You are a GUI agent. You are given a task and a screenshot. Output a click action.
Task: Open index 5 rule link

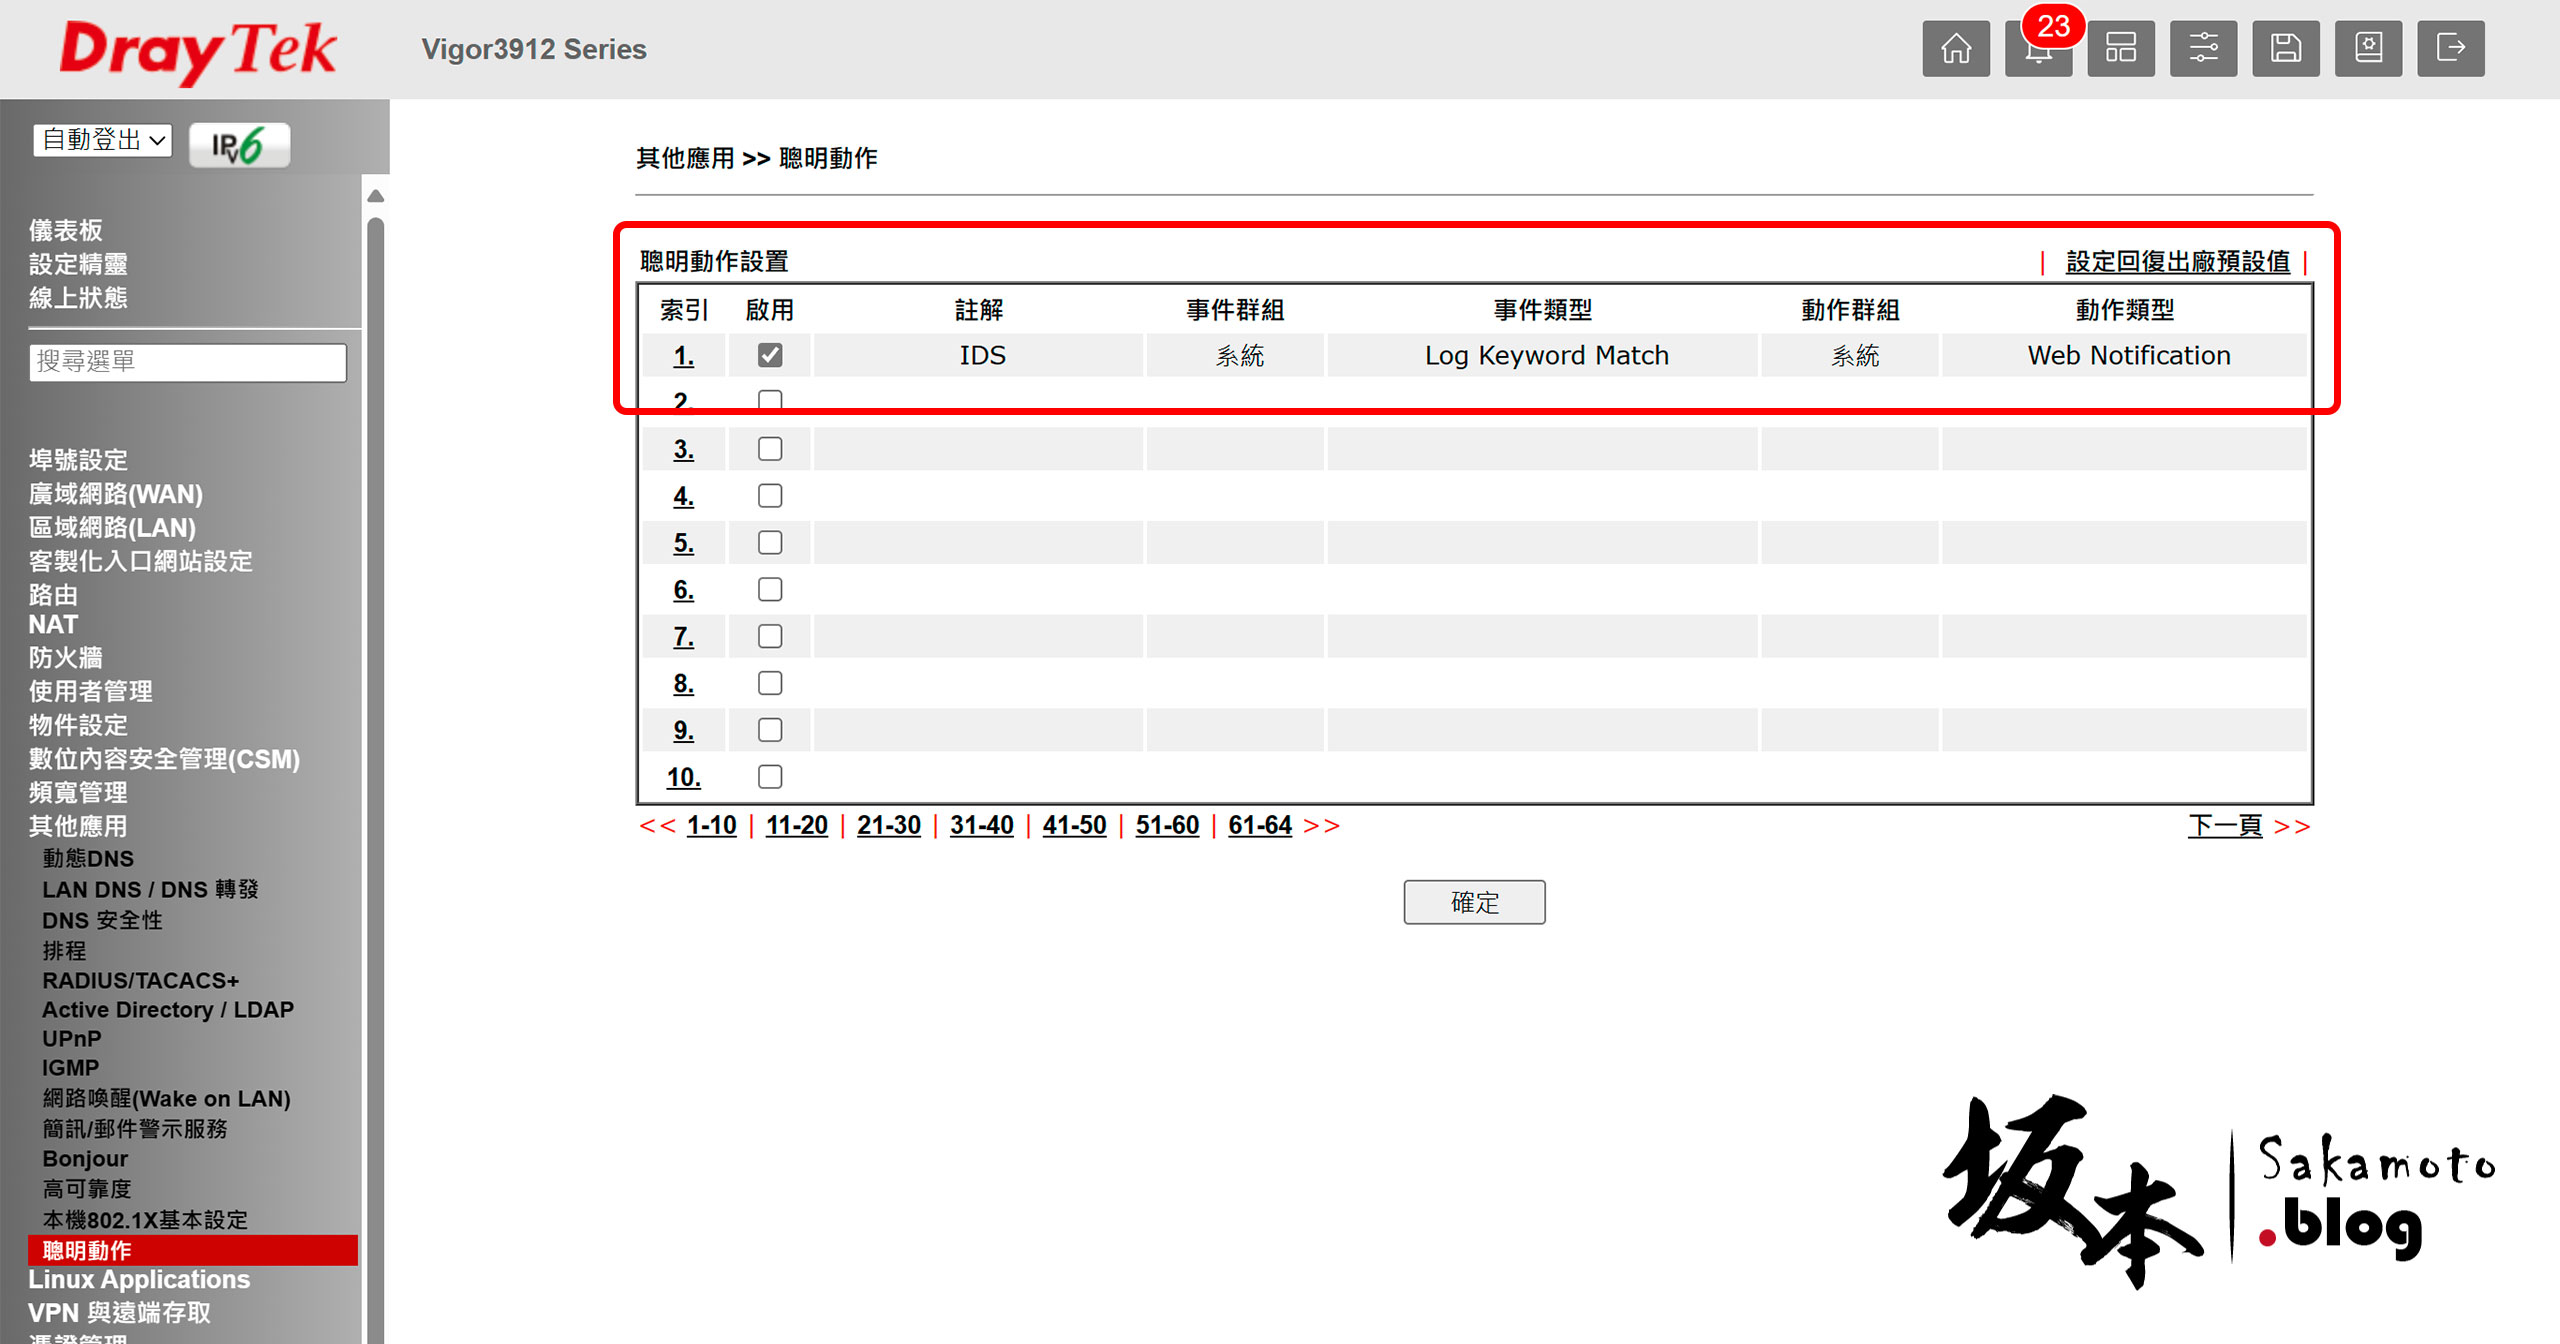(x=683, y=543)
